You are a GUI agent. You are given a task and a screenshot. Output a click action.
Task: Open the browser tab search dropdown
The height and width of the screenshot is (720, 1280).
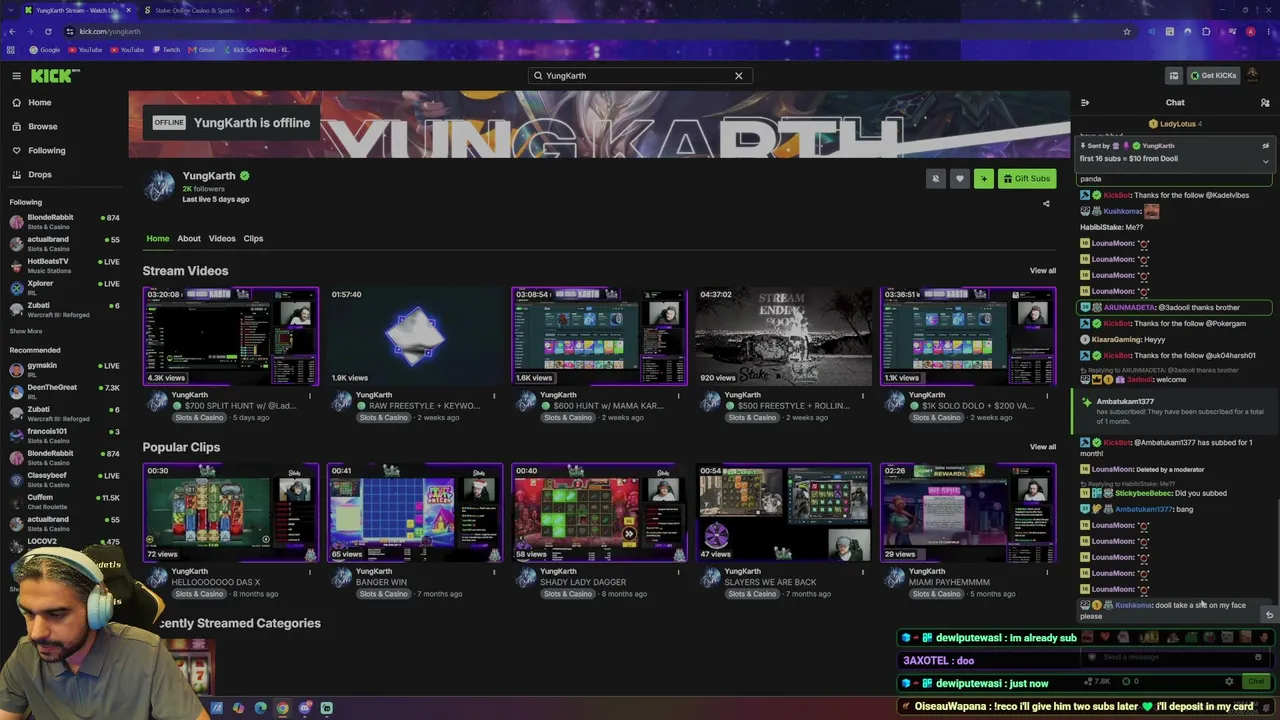[12, 10]
